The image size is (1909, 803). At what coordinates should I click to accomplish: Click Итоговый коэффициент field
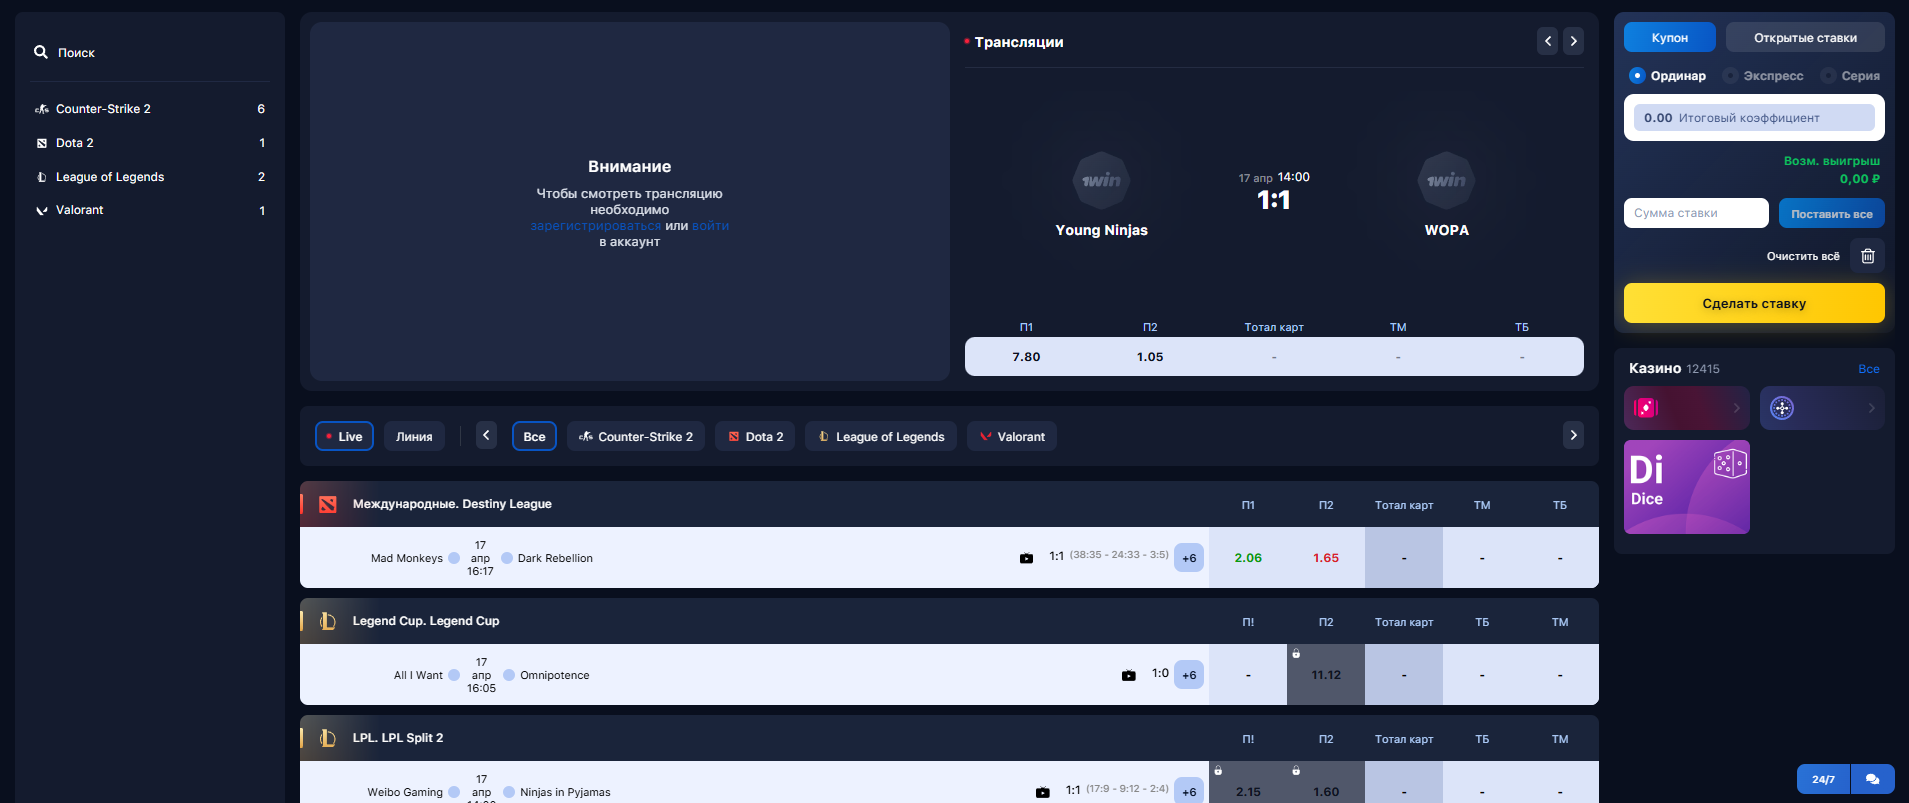[x=1754, y=118]
